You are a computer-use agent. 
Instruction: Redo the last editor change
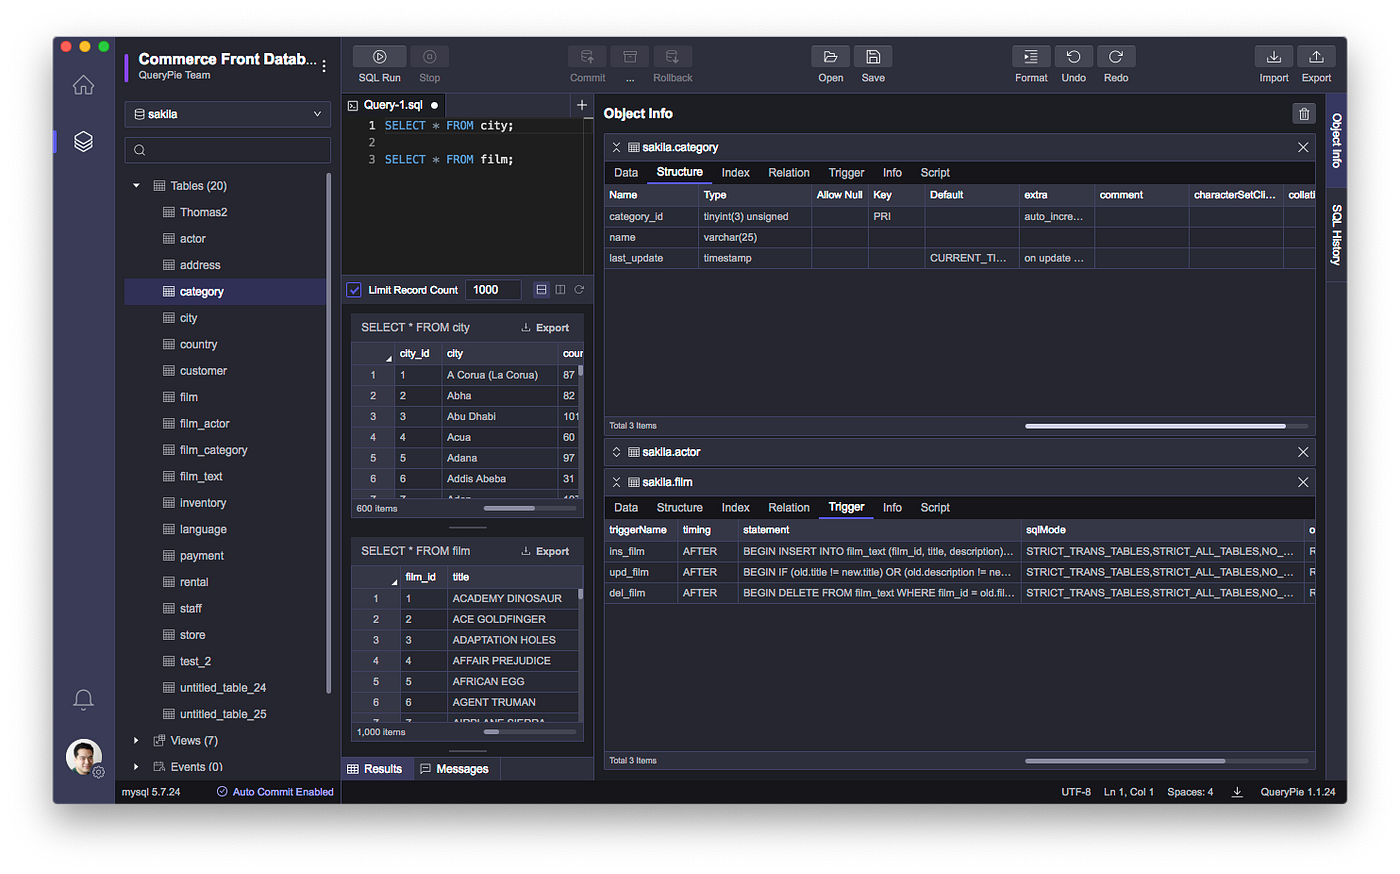[x=1115, y=57]
